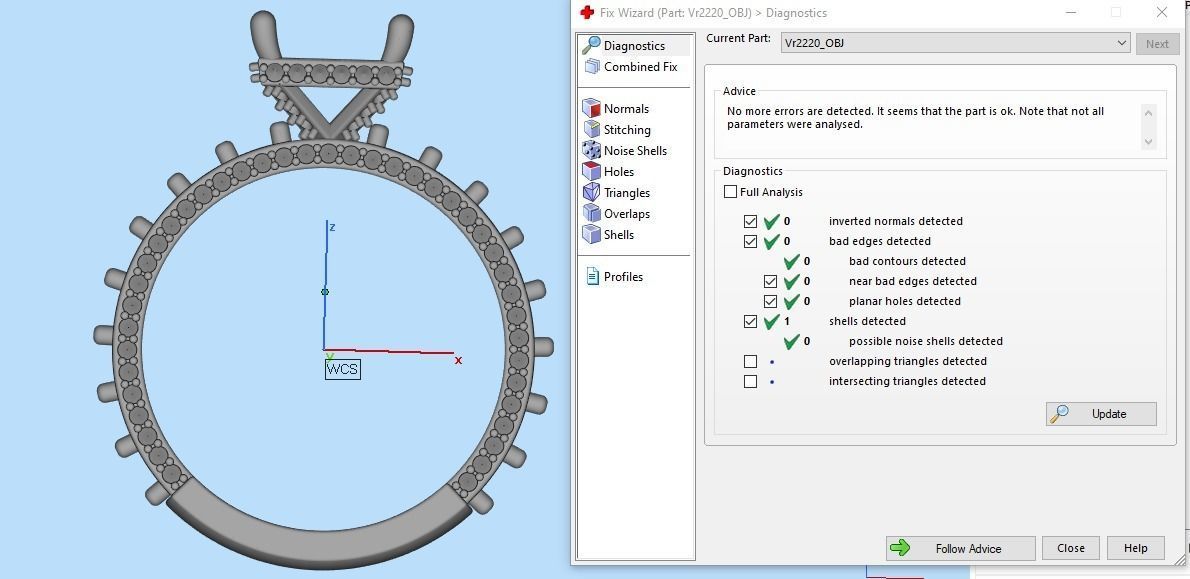Close the Fix Wizard window
Image resolution: width=1190 pixels, height=579 pixels.
click(1161, 12)
